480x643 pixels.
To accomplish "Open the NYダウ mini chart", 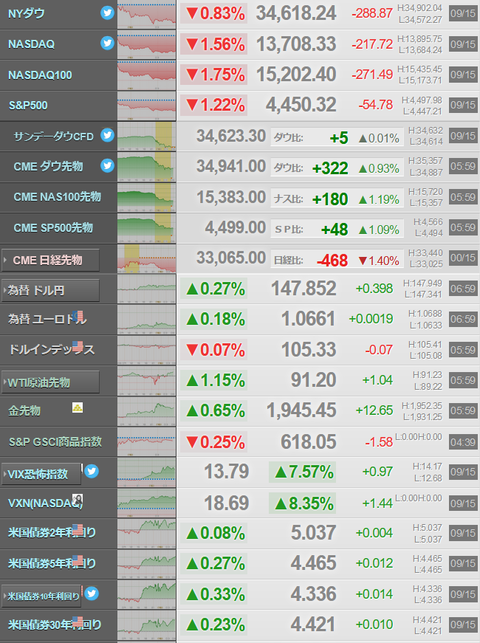I will 147,15.
